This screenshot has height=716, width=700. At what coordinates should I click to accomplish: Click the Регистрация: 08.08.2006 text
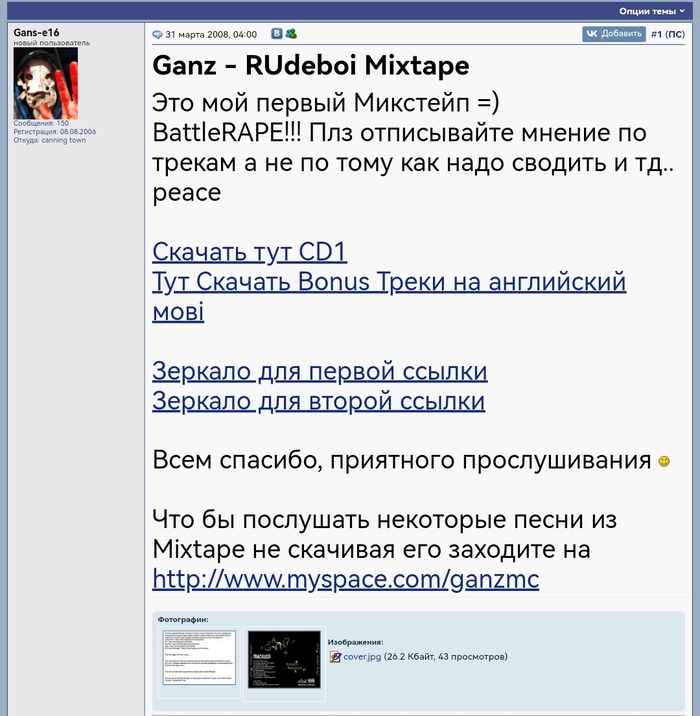(x=54, y=132)
